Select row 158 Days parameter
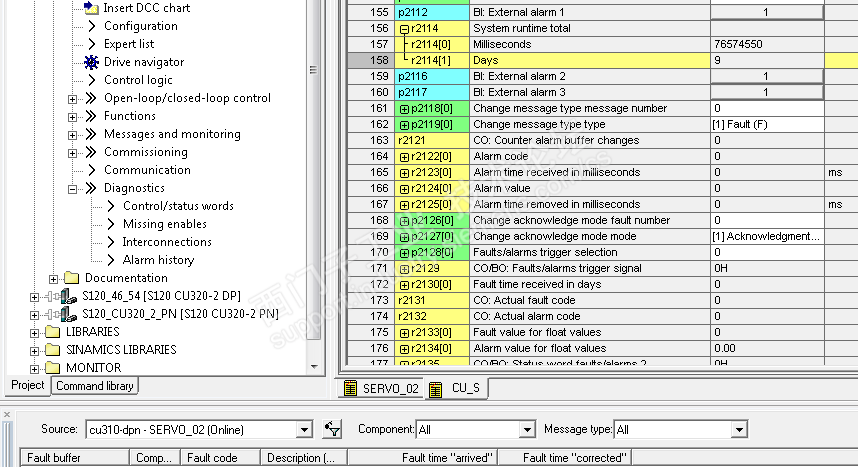 coord(603,60)
